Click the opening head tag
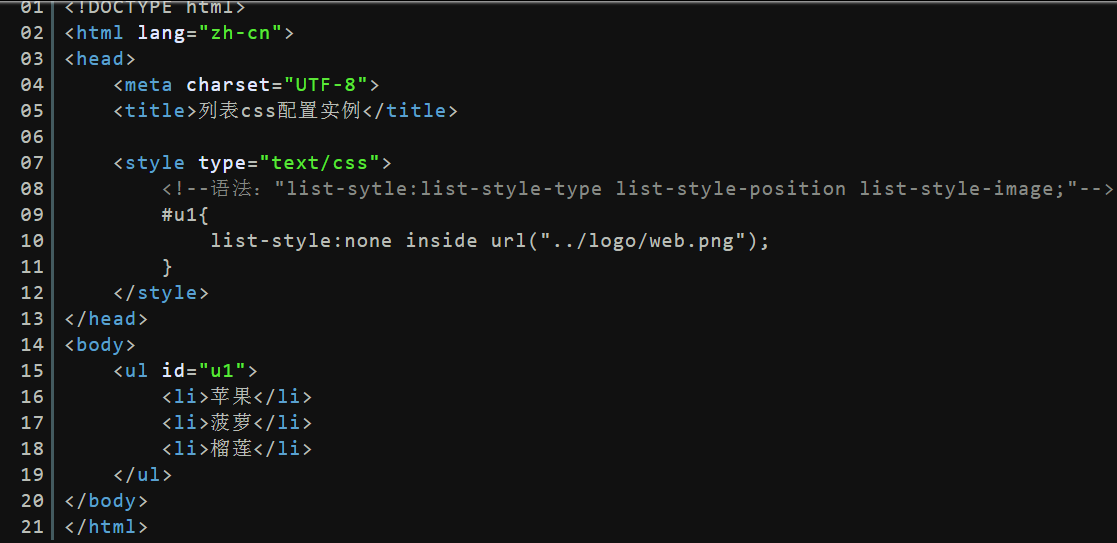Screen dimensions: 1117x543 tap(100, 58)
